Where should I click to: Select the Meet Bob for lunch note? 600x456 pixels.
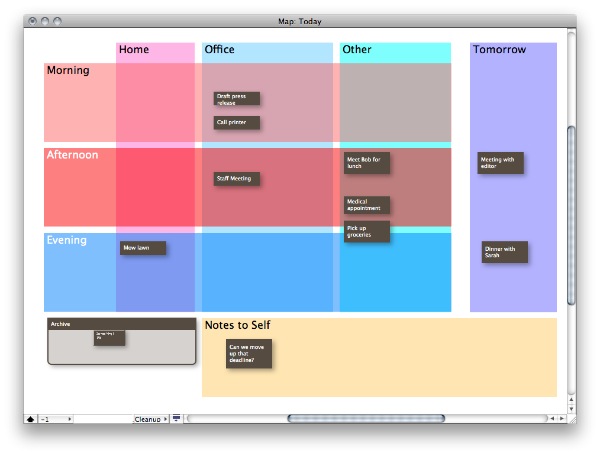pyautogui.click(x=366, y=162)
